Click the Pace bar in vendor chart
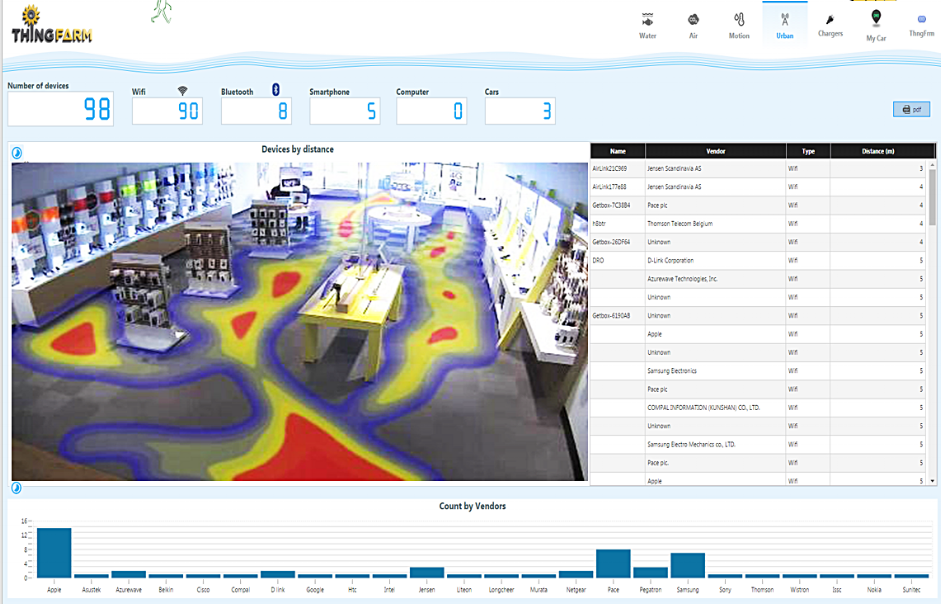Viewport: 941px width, 604px height. coord(613,564)
